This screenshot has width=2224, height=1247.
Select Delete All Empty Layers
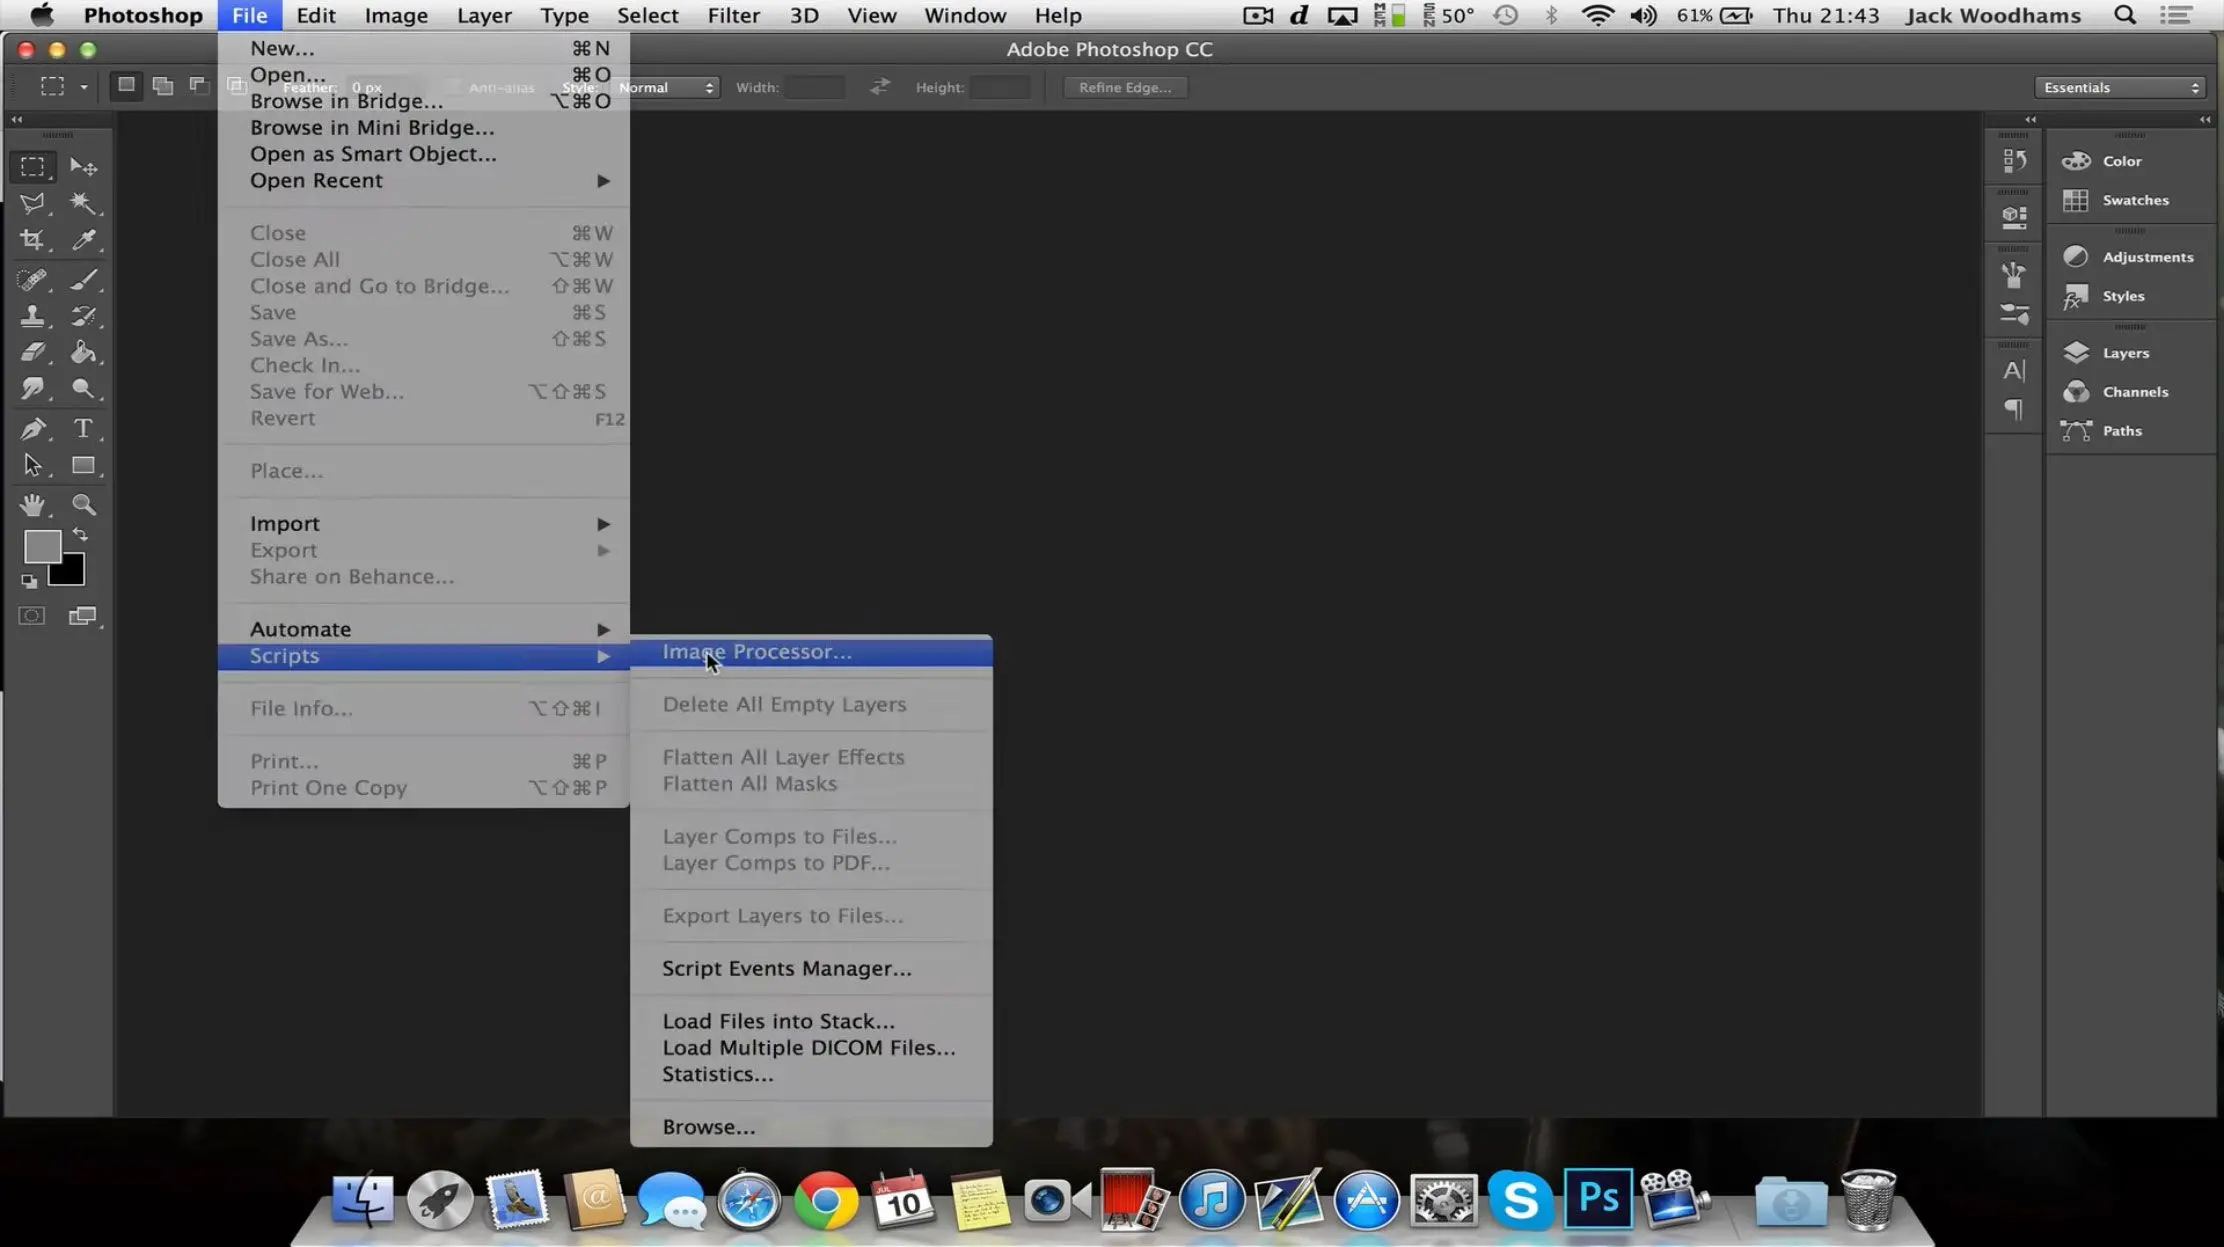pos(784,703)
